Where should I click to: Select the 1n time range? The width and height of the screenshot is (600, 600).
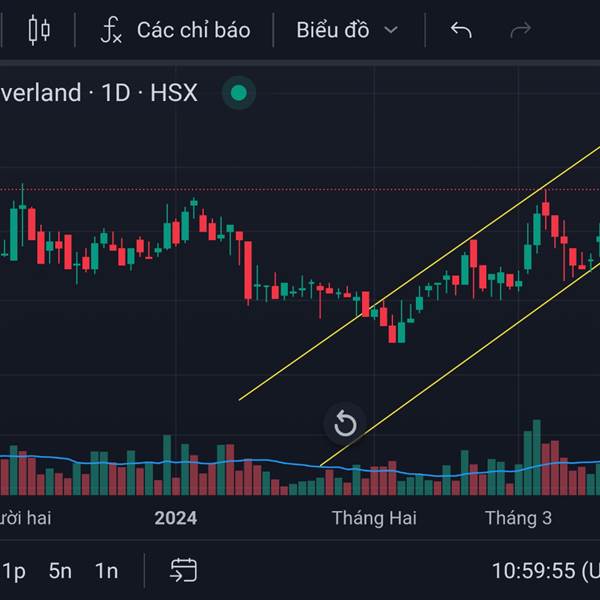click(x=106, y=571)
